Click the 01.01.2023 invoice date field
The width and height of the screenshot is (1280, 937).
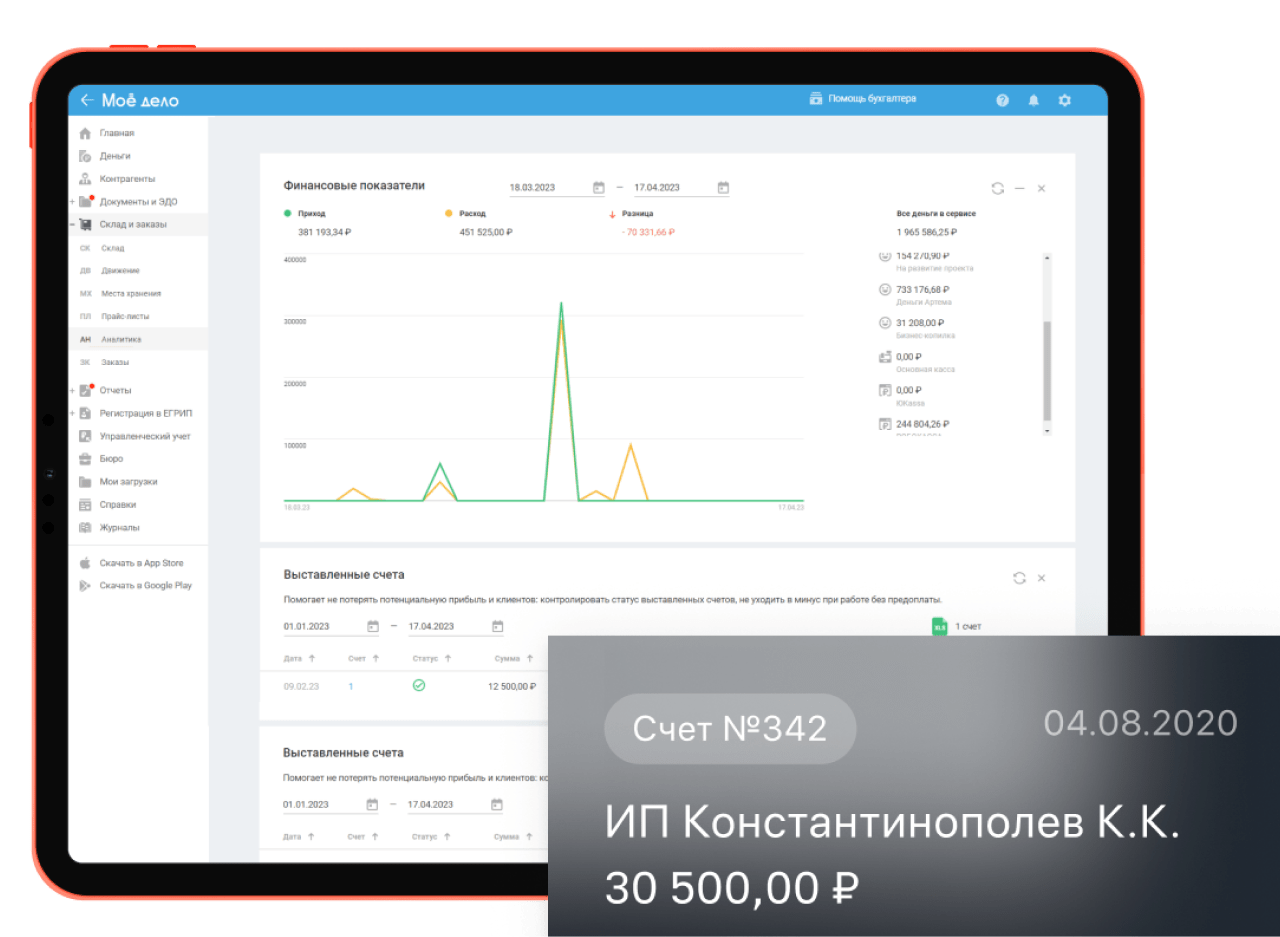pos(320,627)
